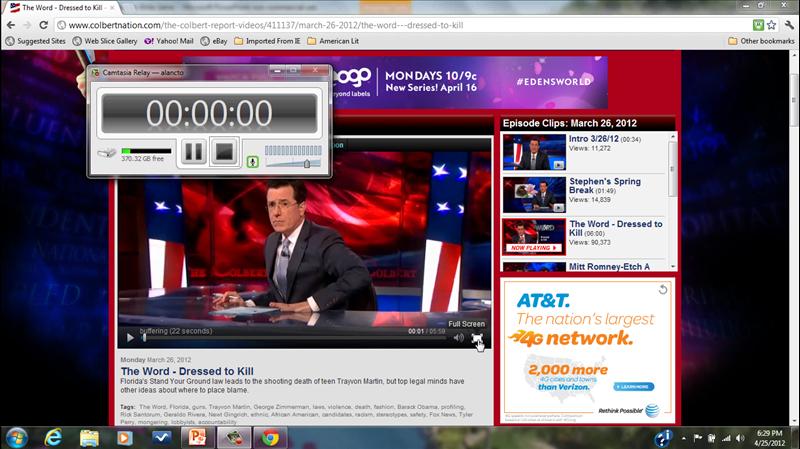Click the Barack Obama tag
Screen dimensions: 800x449
(417, 407)
